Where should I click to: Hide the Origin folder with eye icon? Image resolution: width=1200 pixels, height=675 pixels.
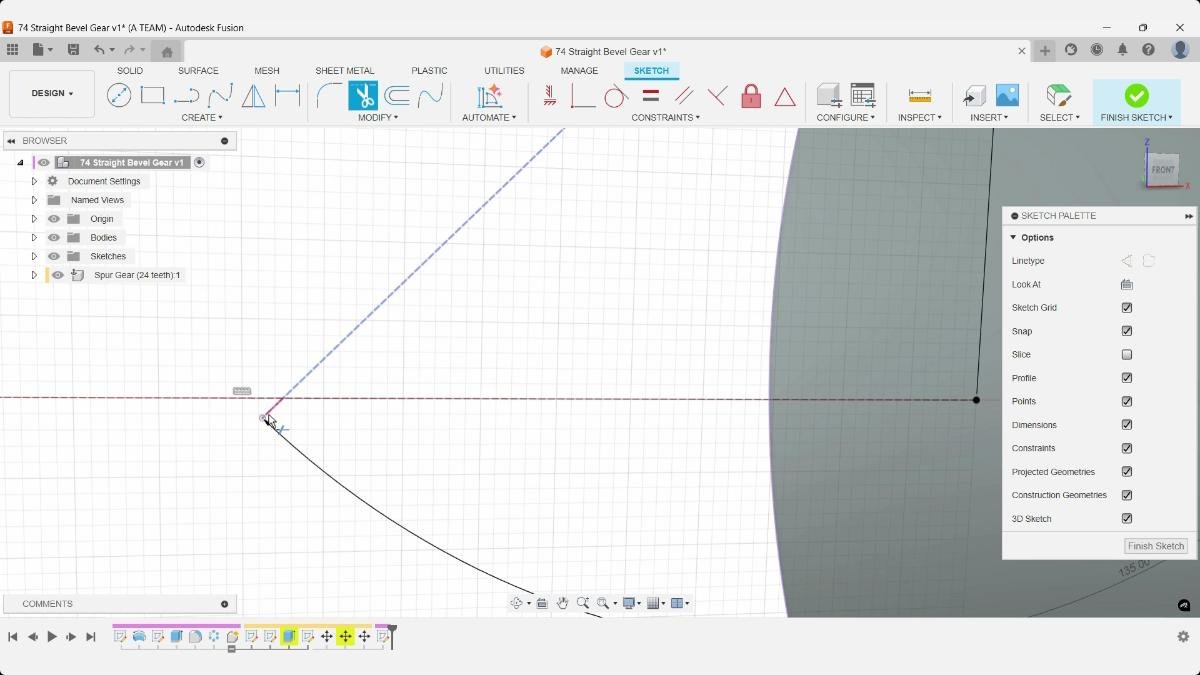[x=54, y=219]
